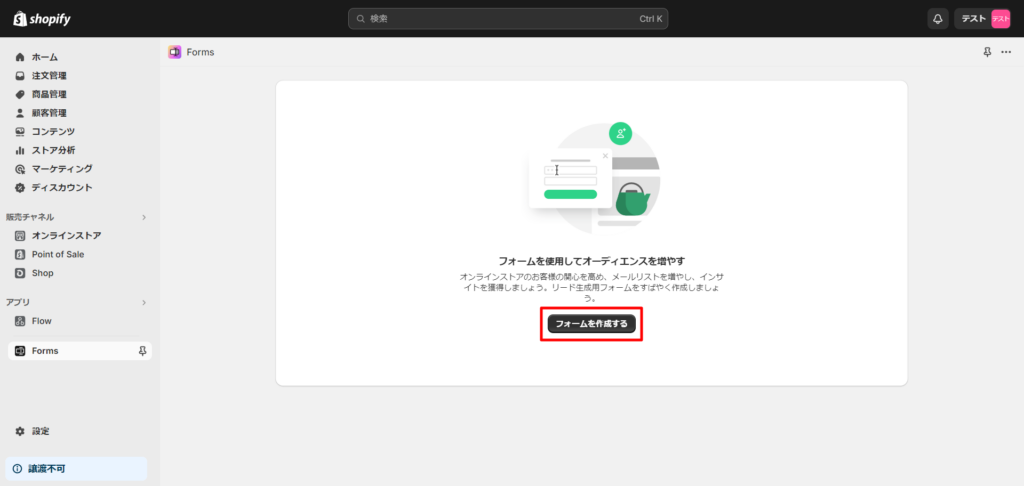Click the settings gear icon (設定)
The image size is (1024, 486).
[x=20, y=431]
